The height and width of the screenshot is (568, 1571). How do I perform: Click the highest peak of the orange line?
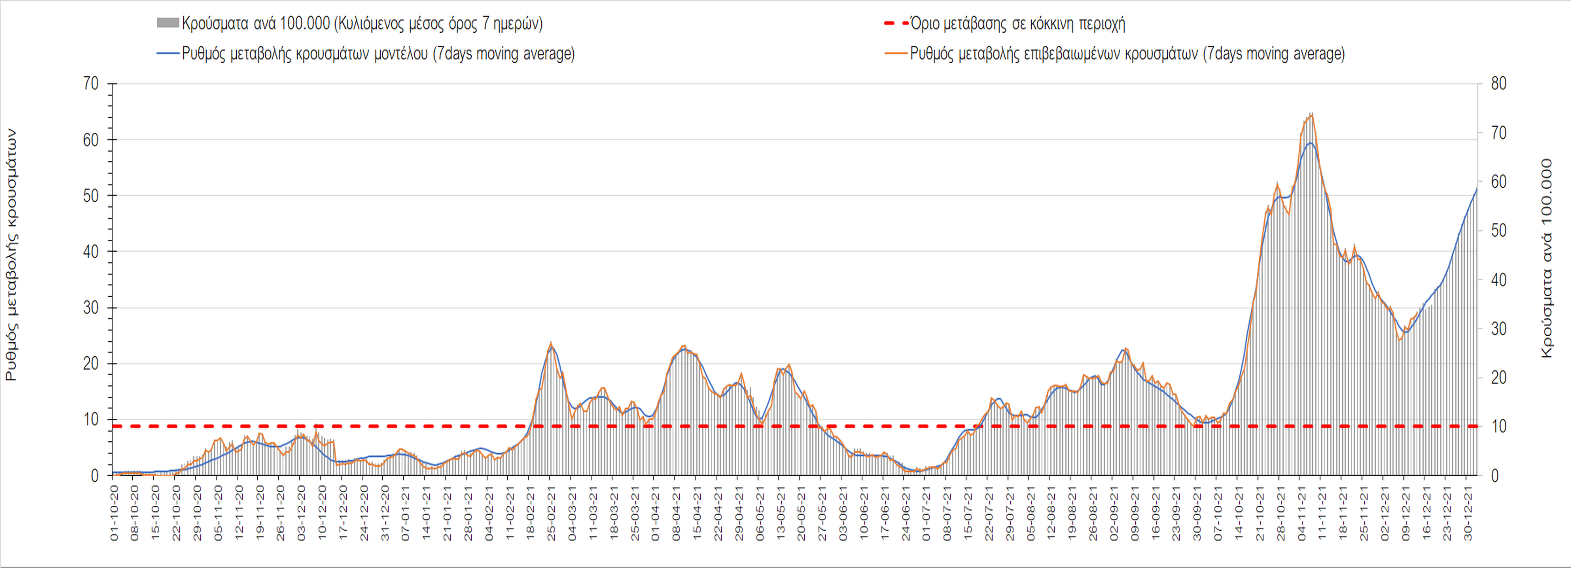coord(1311,114)
